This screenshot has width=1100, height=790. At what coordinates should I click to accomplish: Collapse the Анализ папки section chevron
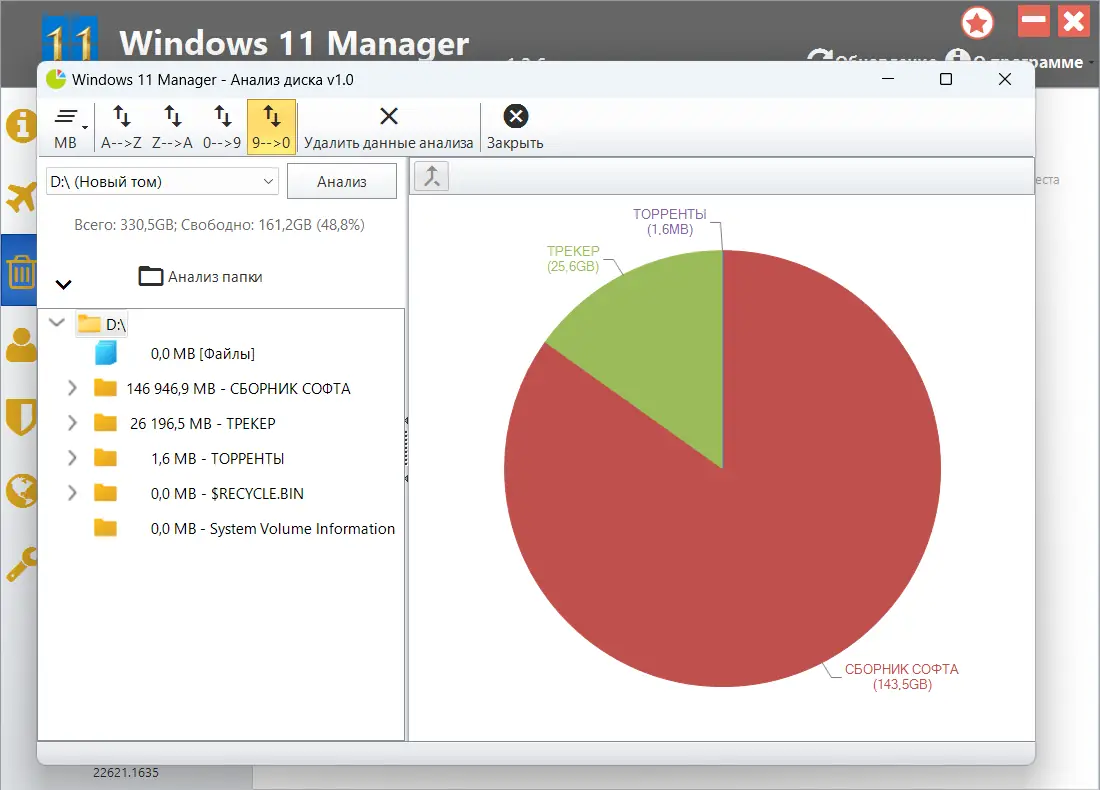(x=63, y=284)
